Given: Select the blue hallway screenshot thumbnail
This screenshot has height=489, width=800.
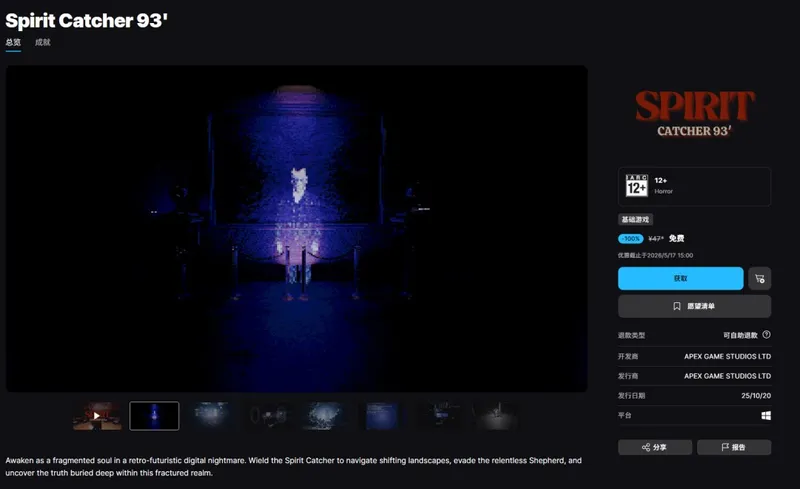Looking at the screenshot, I should click(154, 415).
